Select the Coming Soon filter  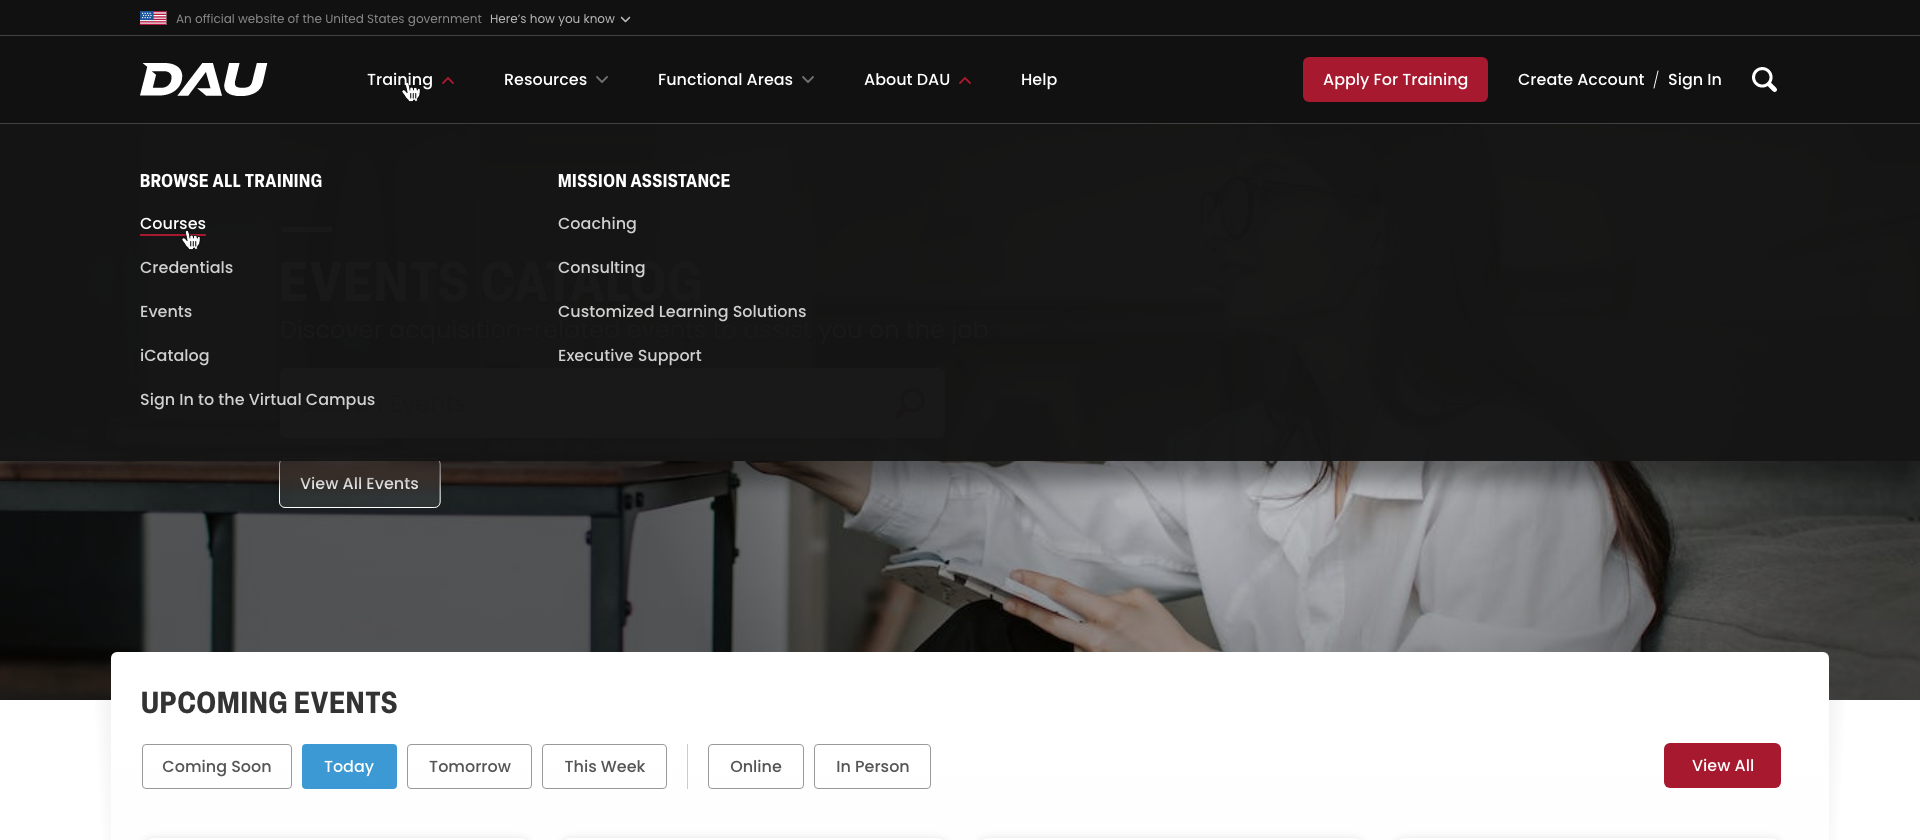[216, 766]
